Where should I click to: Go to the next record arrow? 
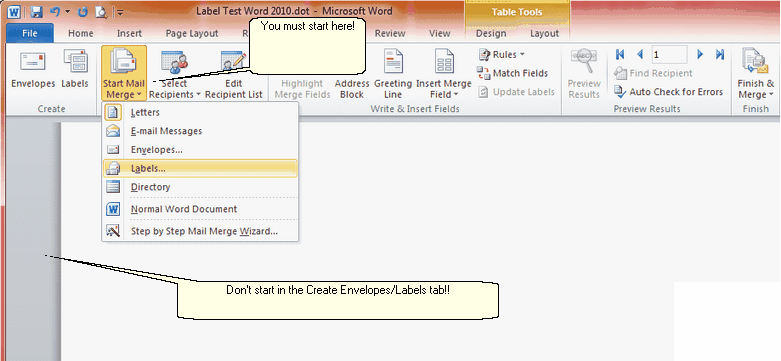pos(700,54)
